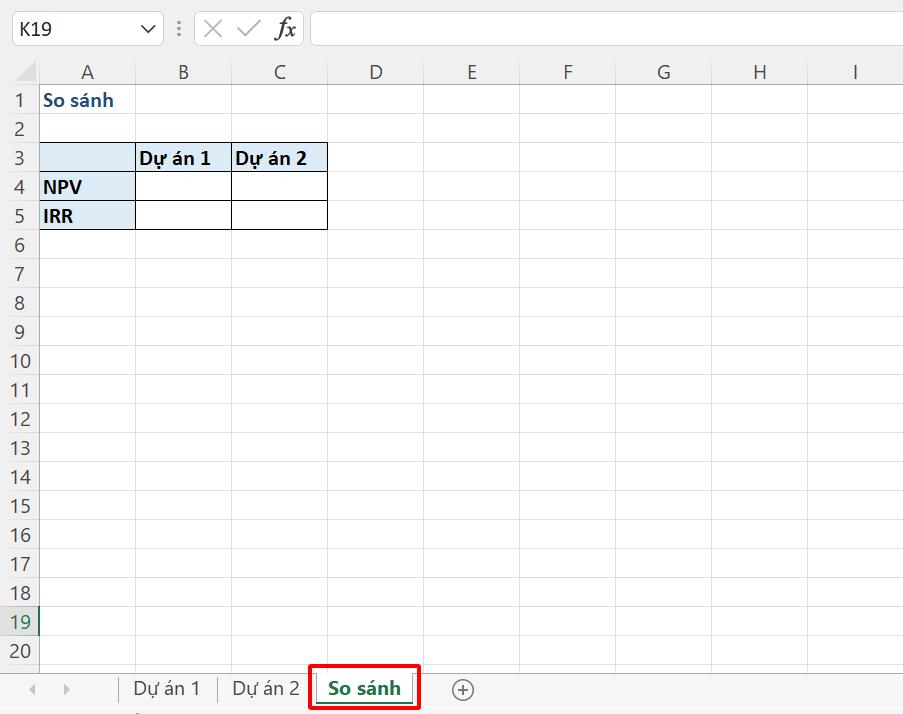Viewport: 903px width, 714px height.
Task: Select empty NPV cell under Dự án 1
Action: 183,187
